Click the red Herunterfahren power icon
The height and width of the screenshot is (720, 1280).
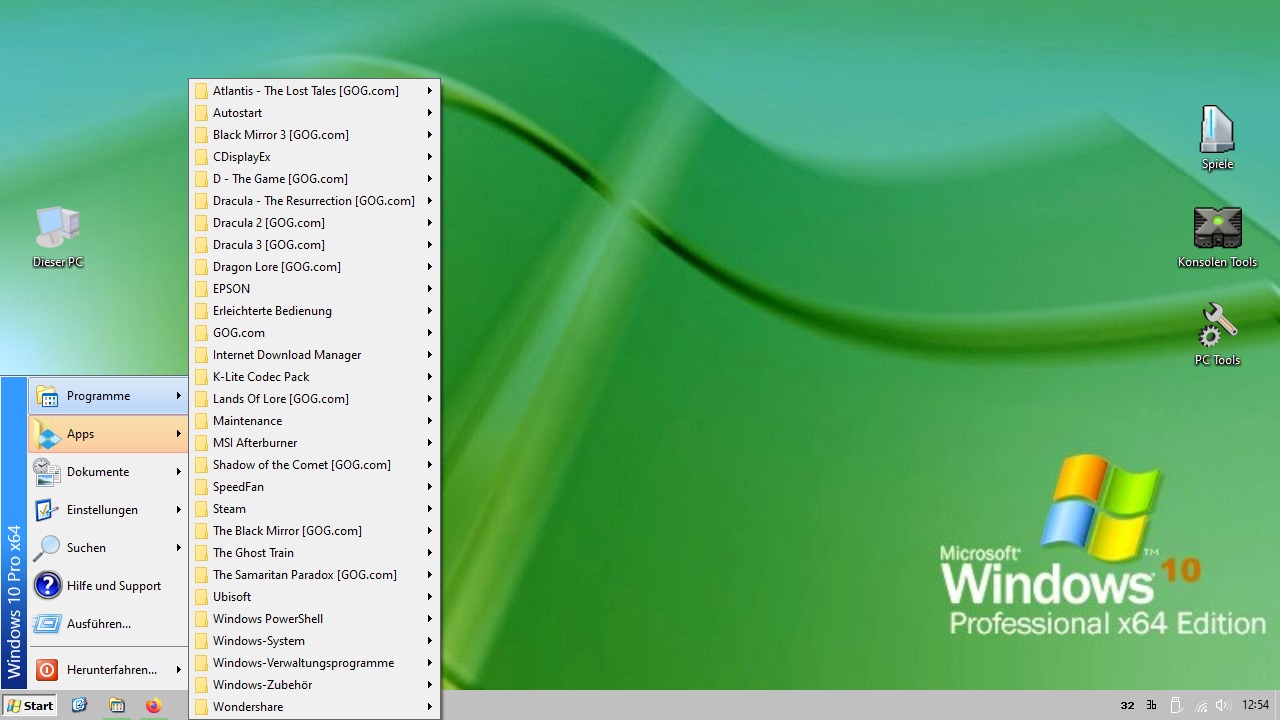47,670
